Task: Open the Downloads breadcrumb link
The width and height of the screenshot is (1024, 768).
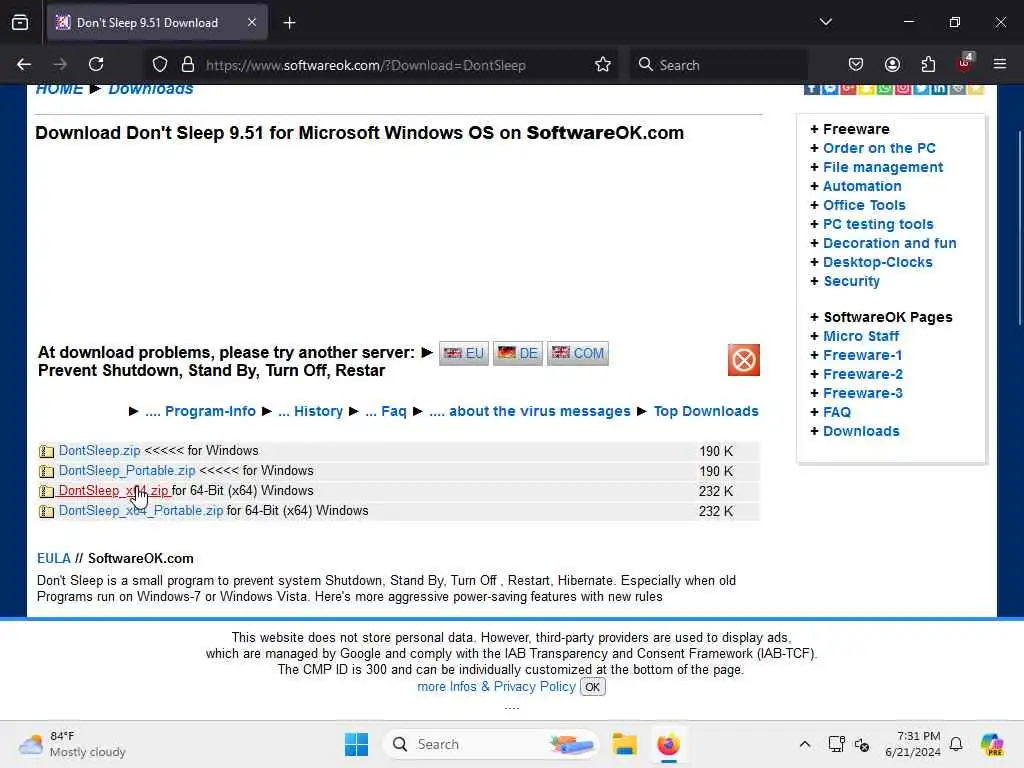Action: click(x=151, y=89)
